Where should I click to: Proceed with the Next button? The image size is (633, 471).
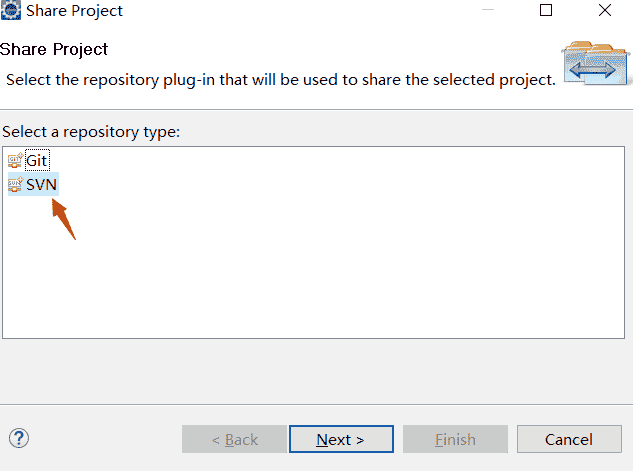pyautogui.click(x=340, y=439)
